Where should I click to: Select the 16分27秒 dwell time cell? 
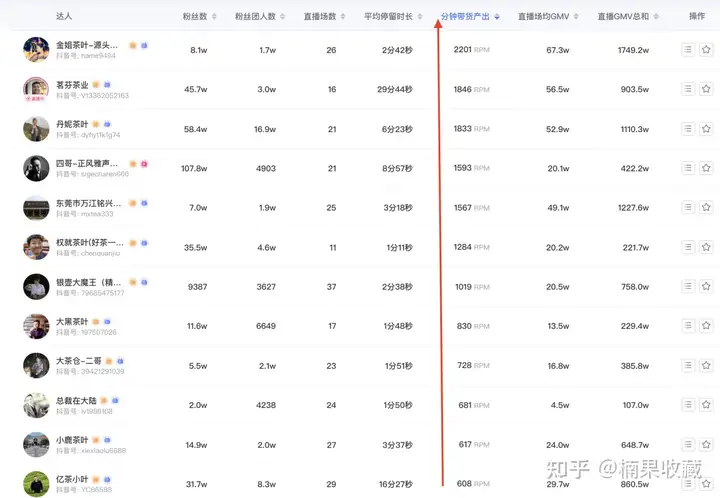point(396,484)
